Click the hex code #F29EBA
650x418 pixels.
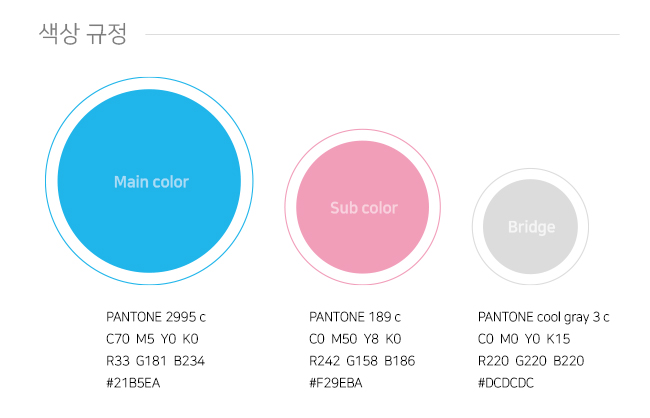(x=336, y=383)
